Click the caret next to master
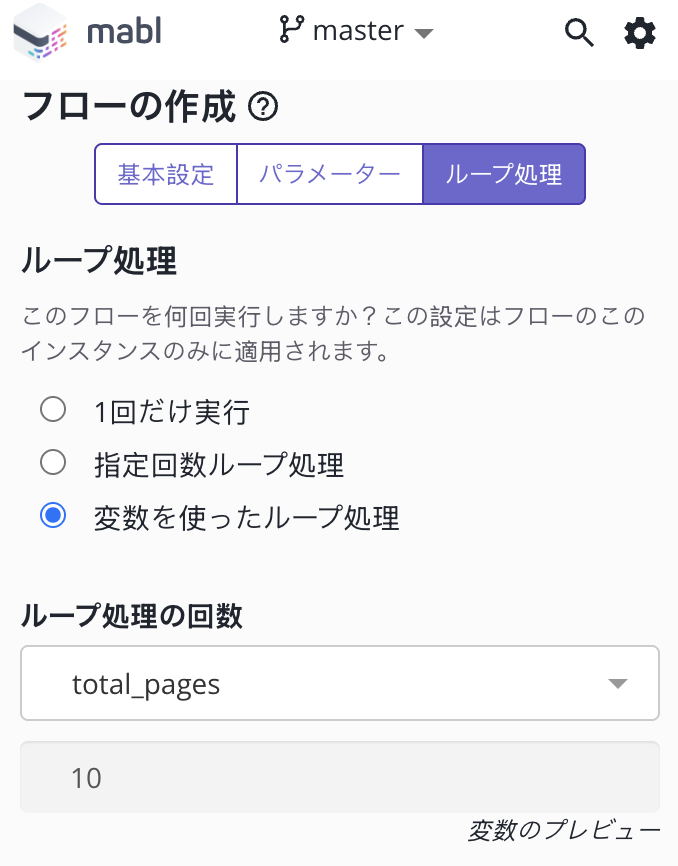Screen dimensions: 678x866 [424, 33]
